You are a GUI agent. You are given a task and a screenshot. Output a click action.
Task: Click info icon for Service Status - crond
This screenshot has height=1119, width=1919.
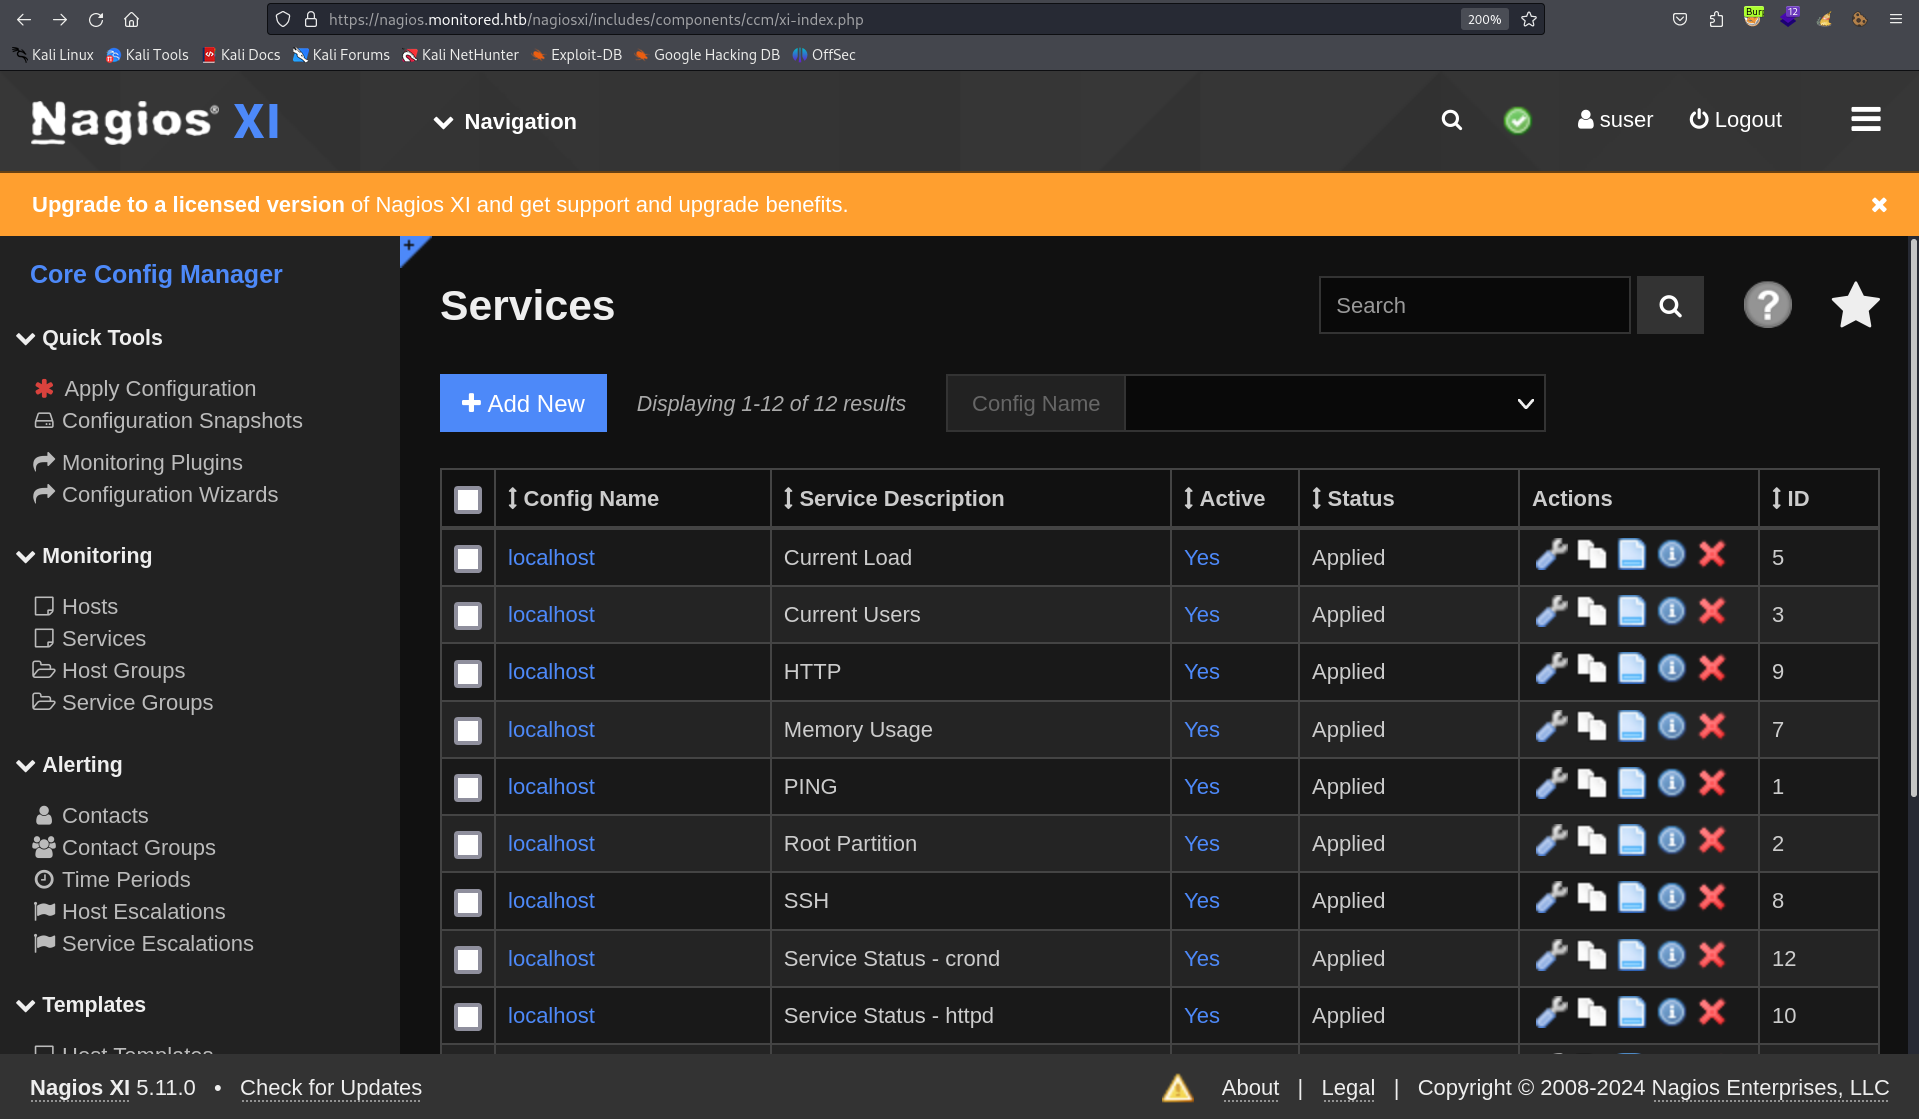tap(1671, 955)
